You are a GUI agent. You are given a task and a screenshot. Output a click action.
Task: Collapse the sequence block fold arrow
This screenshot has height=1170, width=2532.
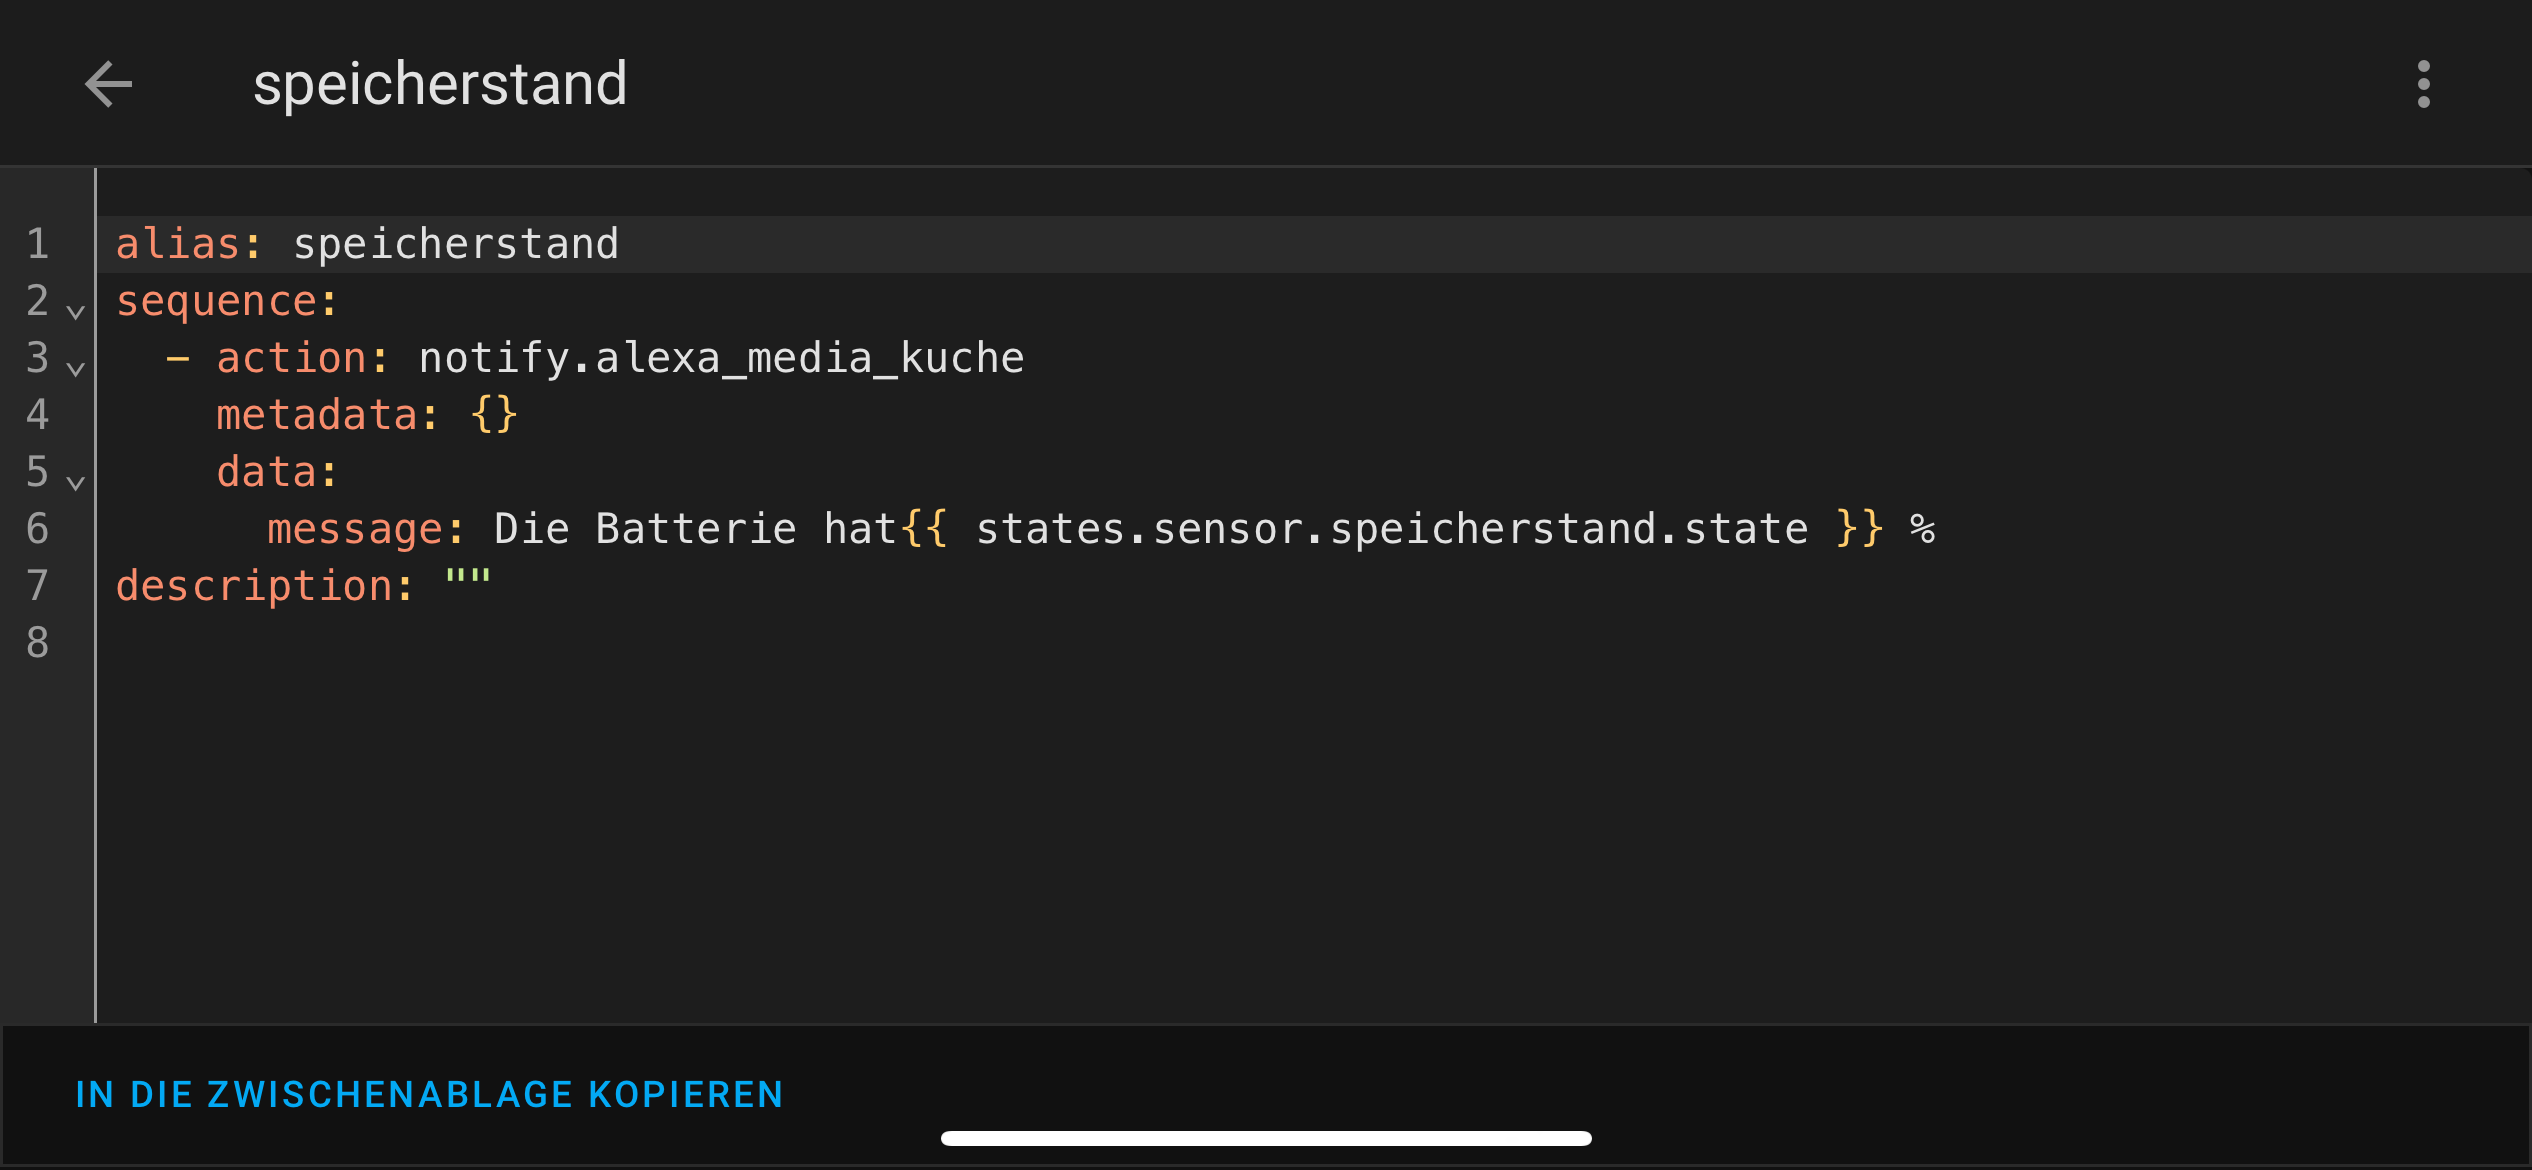[x=75, y=312]
